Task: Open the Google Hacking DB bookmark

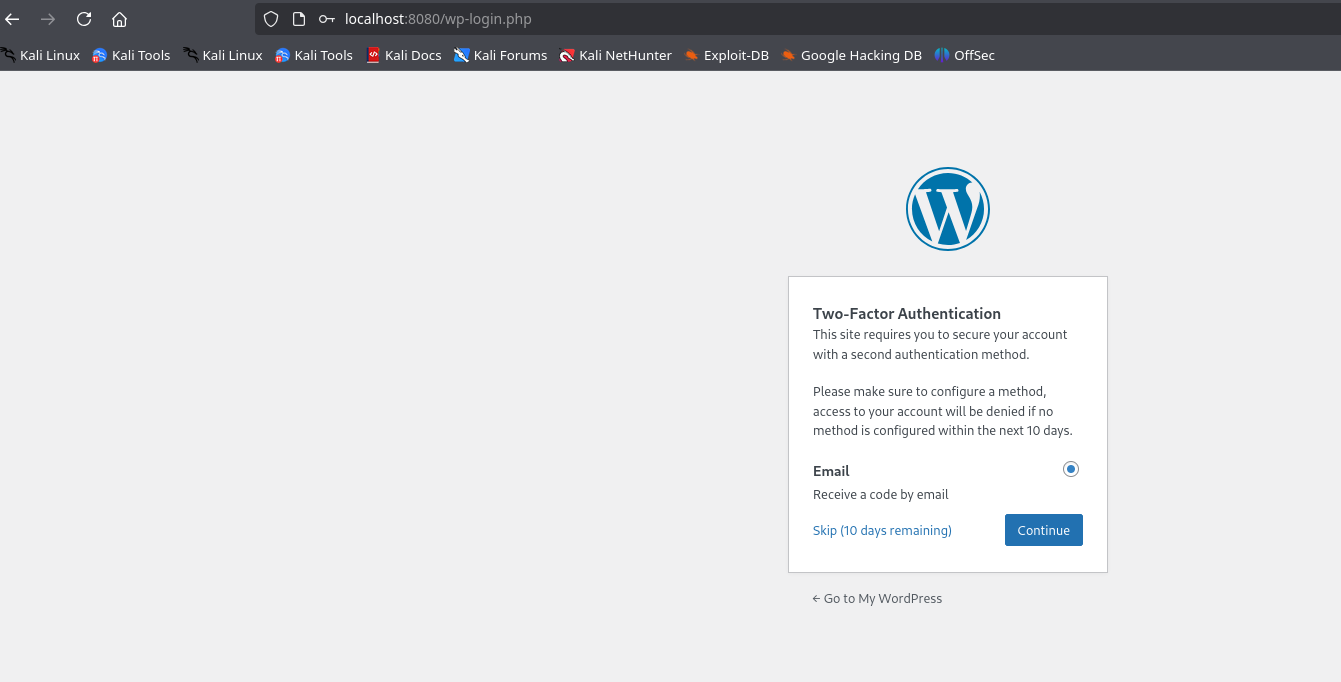Action: click(852, 55)
